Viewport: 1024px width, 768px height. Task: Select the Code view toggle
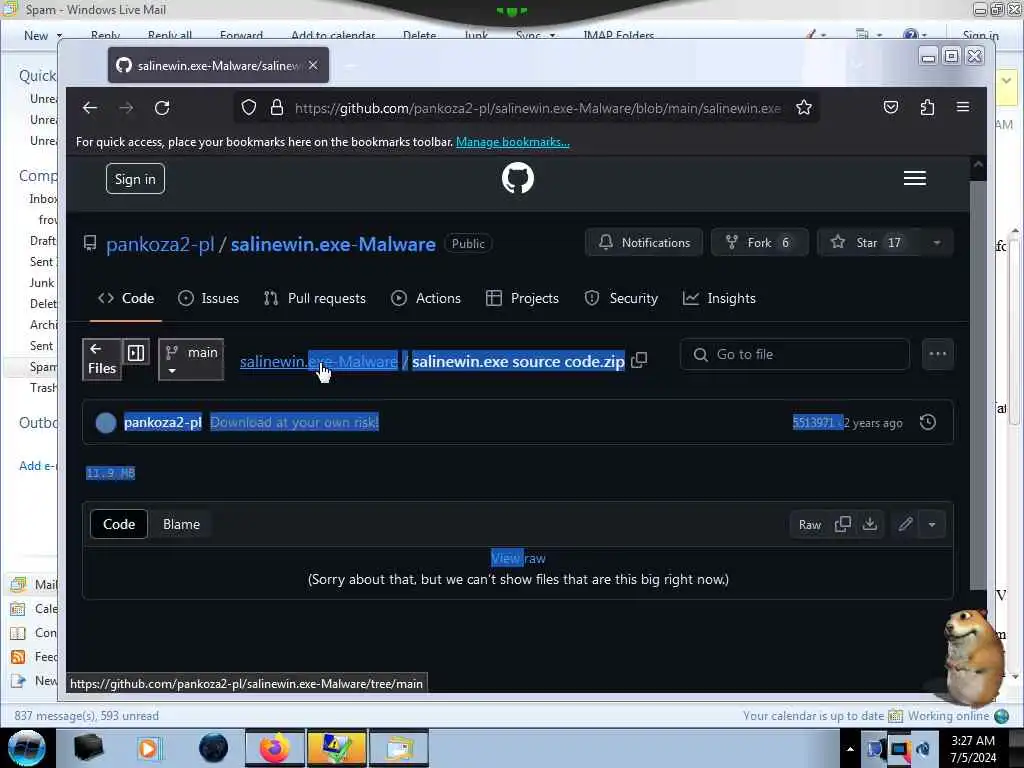119,524
